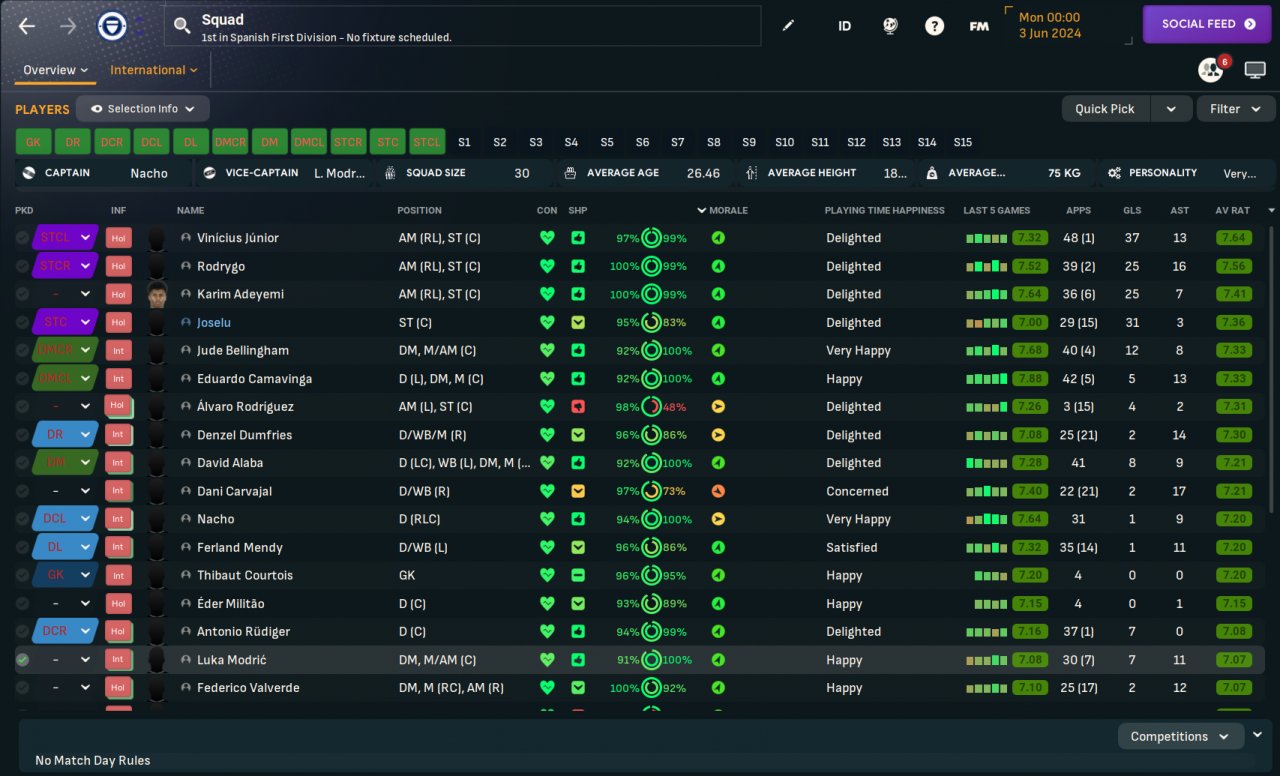Open the Filter dropdown
1280x776 pixels.
click(1236, 109)
